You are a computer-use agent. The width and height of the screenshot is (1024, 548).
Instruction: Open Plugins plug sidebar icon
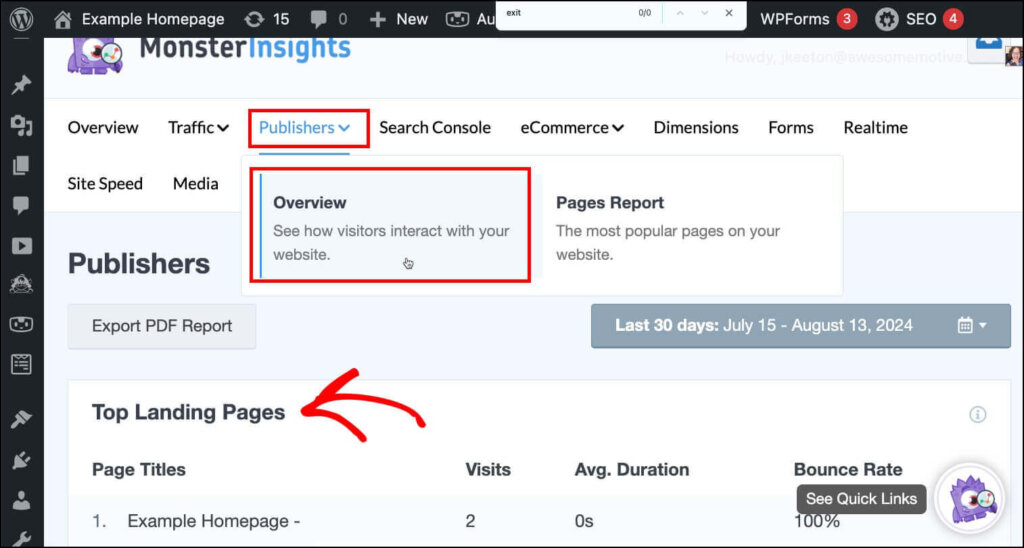22,460
